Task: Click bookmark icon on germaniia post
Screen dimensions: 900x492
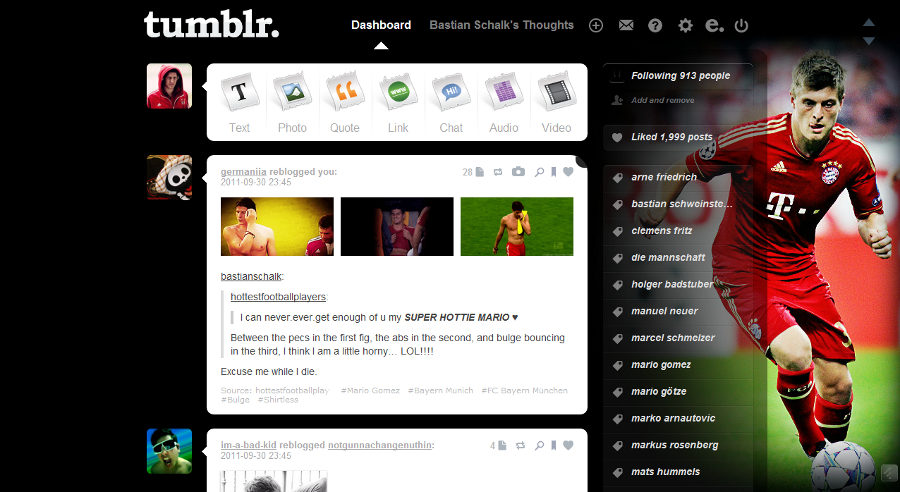Action: coord(553,172)
